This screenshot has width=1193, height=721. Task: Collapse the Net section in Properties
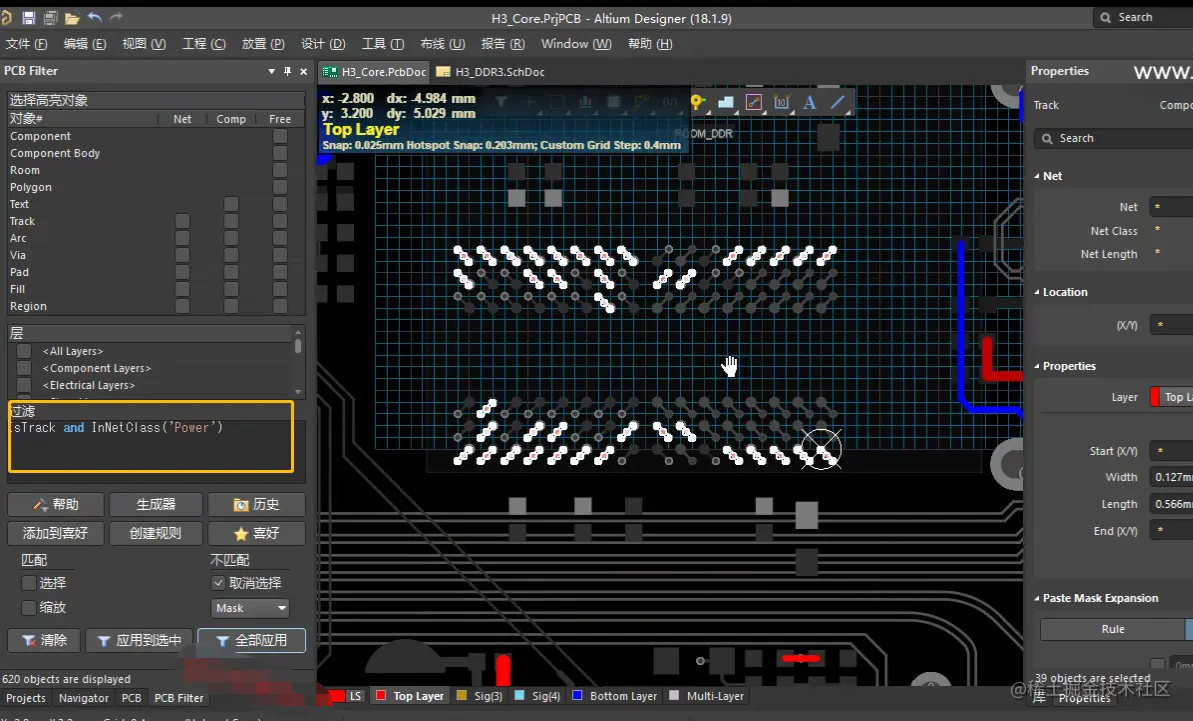(x=1037, y=175)
